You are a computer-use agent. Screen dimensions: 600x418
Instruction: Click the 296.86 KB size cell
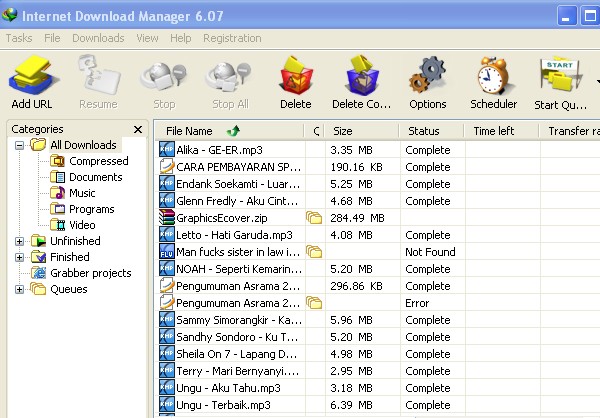pyautogui.click(x=356, y=286)
